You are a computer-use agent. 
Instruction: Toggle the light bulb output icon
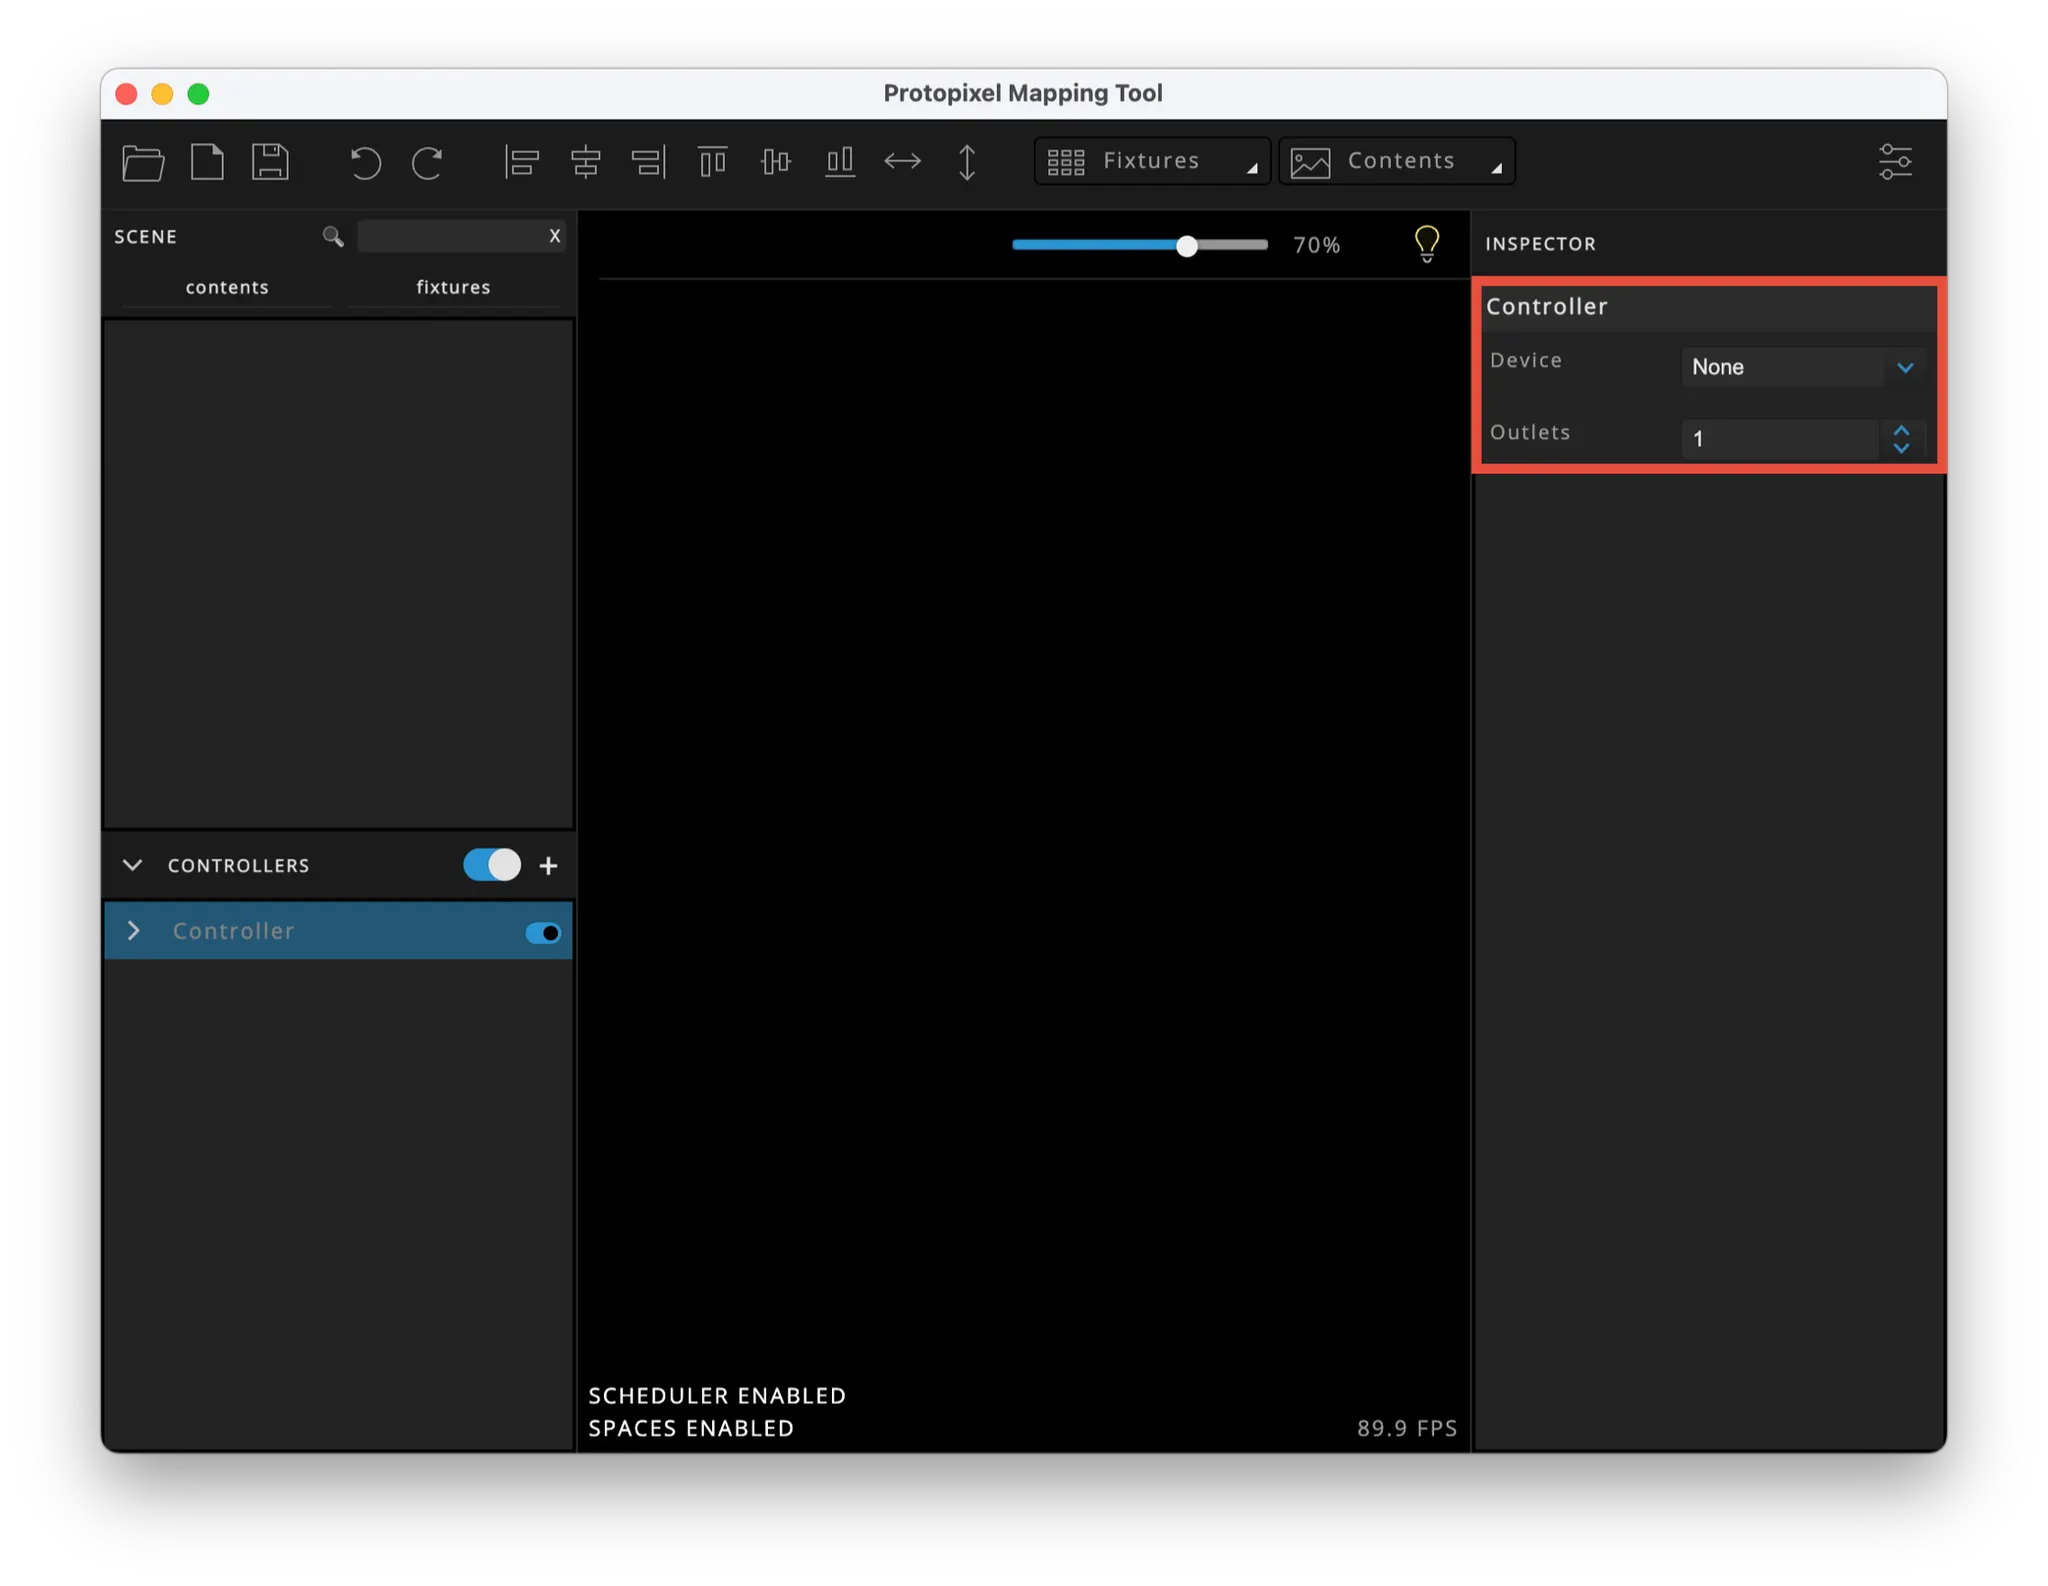[x=1427, y=244]
